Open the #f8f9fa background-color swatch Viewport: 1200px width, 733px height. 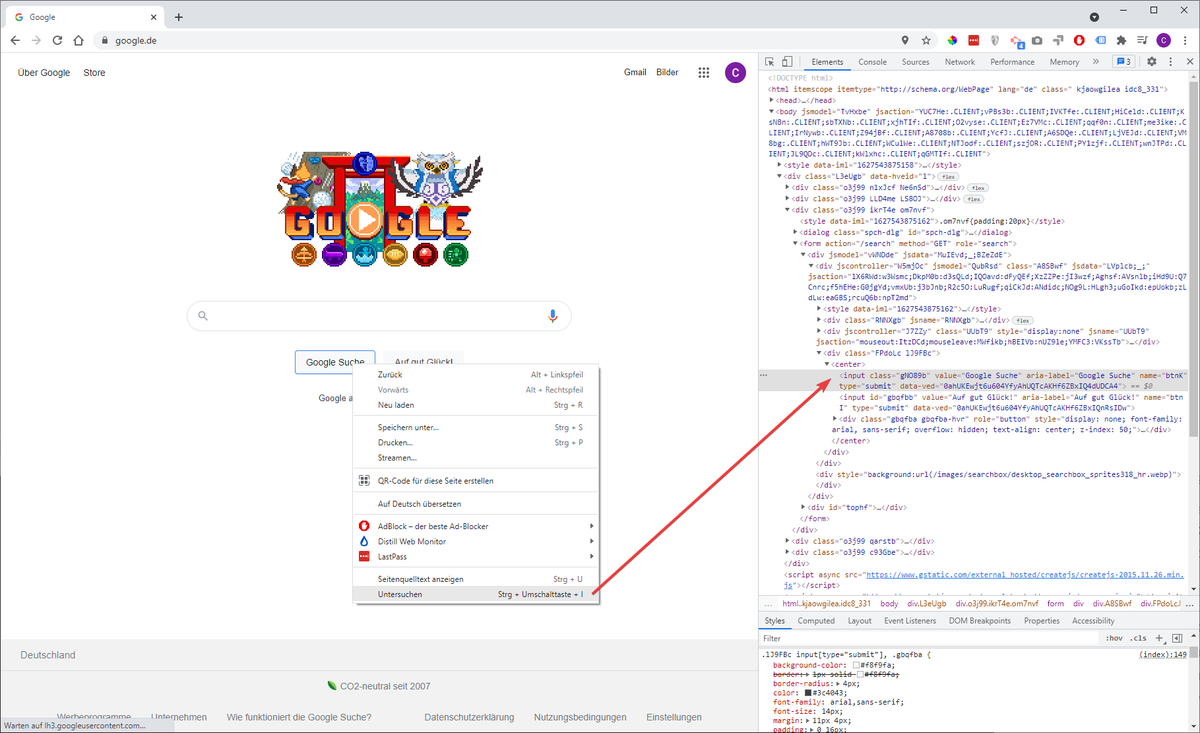pos(856,665)
